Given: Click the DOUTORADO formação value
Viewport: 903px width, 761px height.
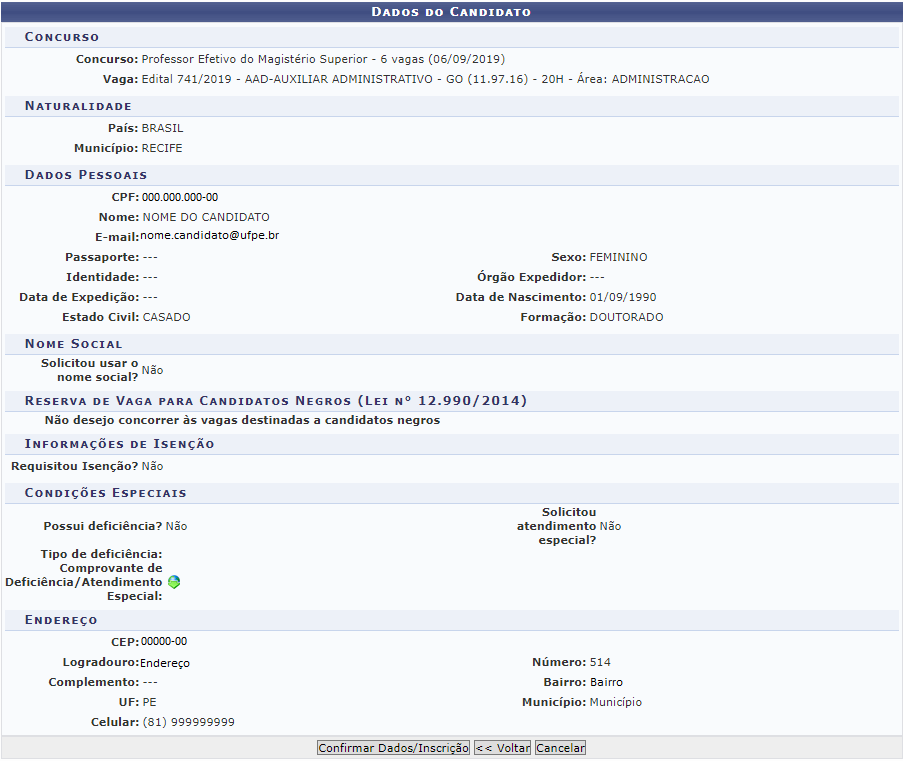Looking at the screenshot, I should click(626, 317).
